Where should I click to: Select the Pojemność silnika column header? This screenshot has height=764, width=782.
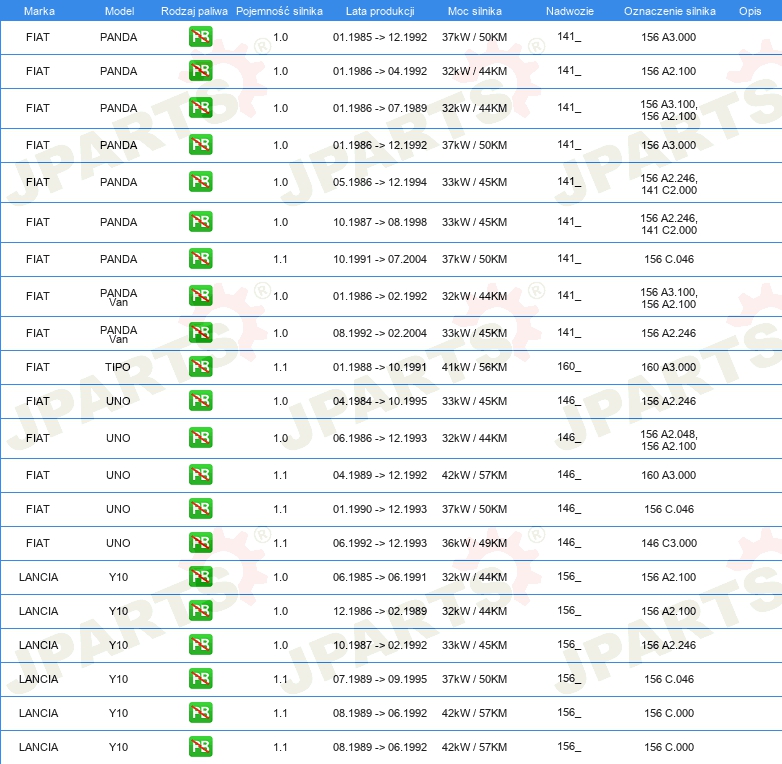279,11
